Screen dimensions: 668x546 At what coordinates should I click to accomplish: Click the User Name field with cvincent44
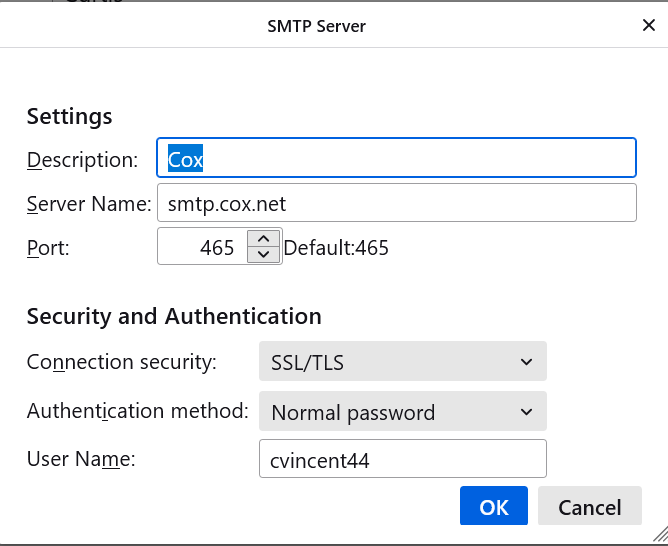402,459
